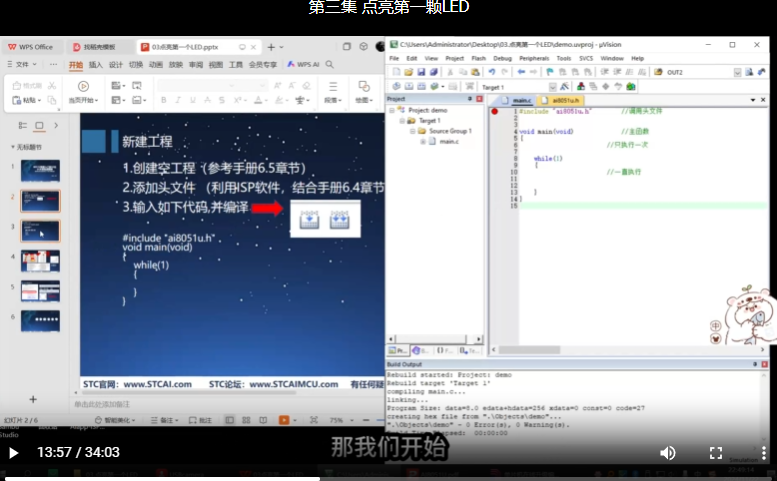
Task: Click the New file icon in µVision
Action: [396, 72]
